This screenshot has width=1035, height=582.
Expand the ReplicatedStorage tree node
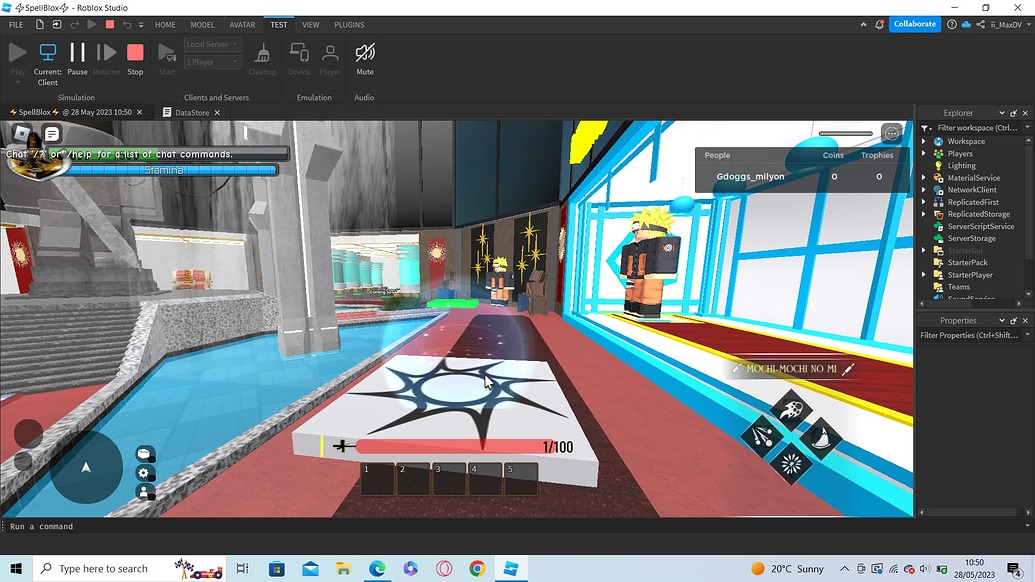pos(924,214)
